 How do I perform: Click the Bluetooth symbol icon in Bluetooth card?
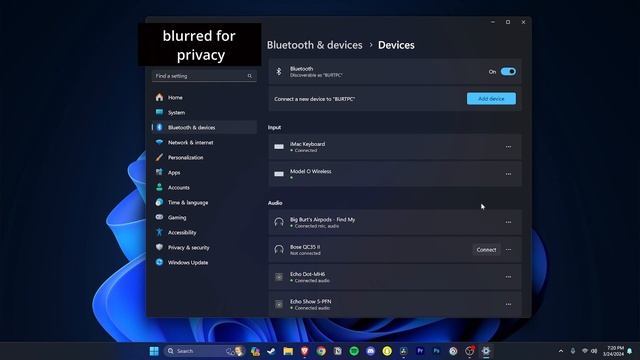coord(279,72)
